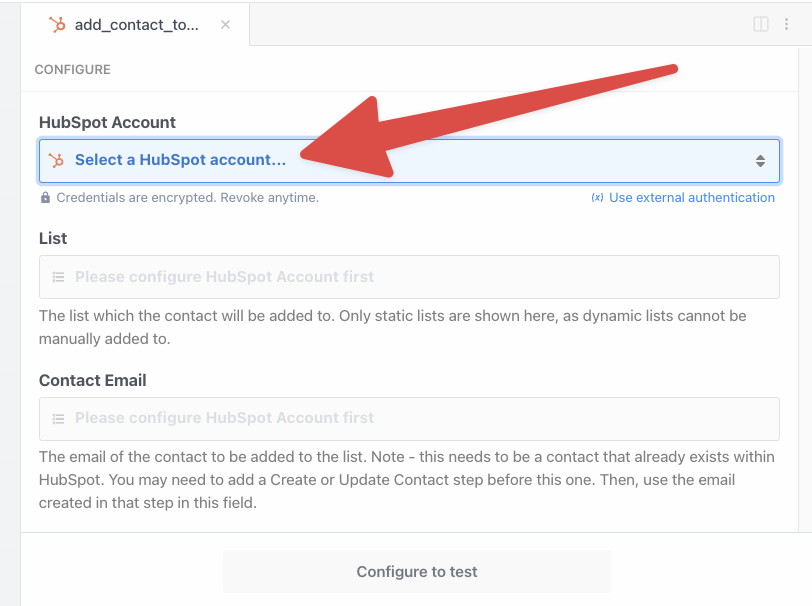This screenshot has height=606, width=812.
Task: Click the list icon in List field
Action: 58,277
